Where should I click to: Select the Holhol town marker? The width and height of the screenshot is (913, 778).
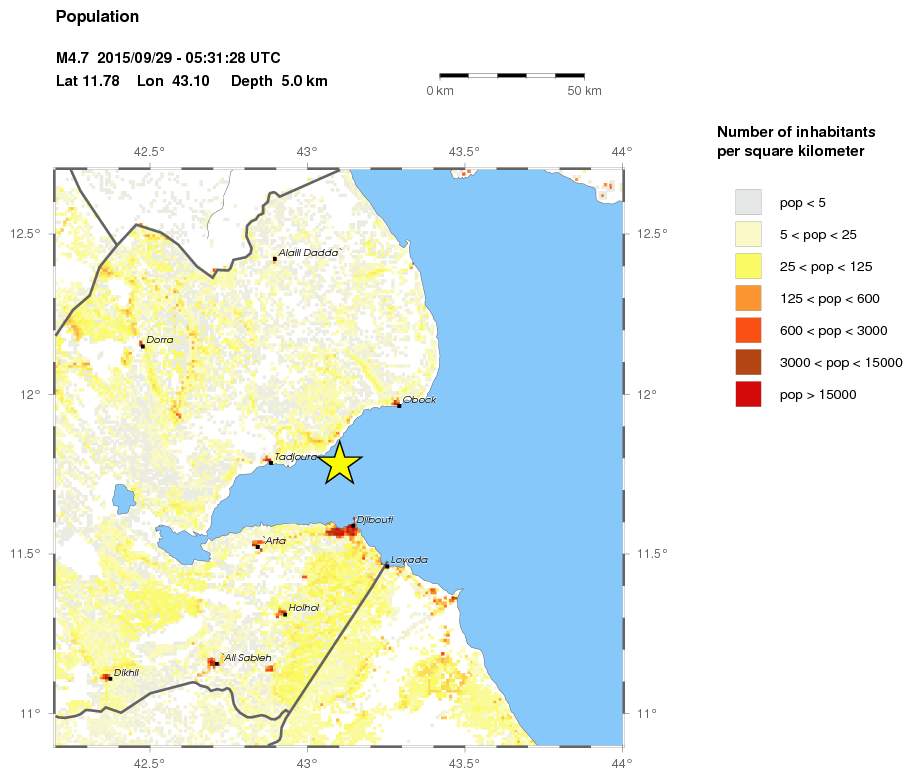coord(285,614)
